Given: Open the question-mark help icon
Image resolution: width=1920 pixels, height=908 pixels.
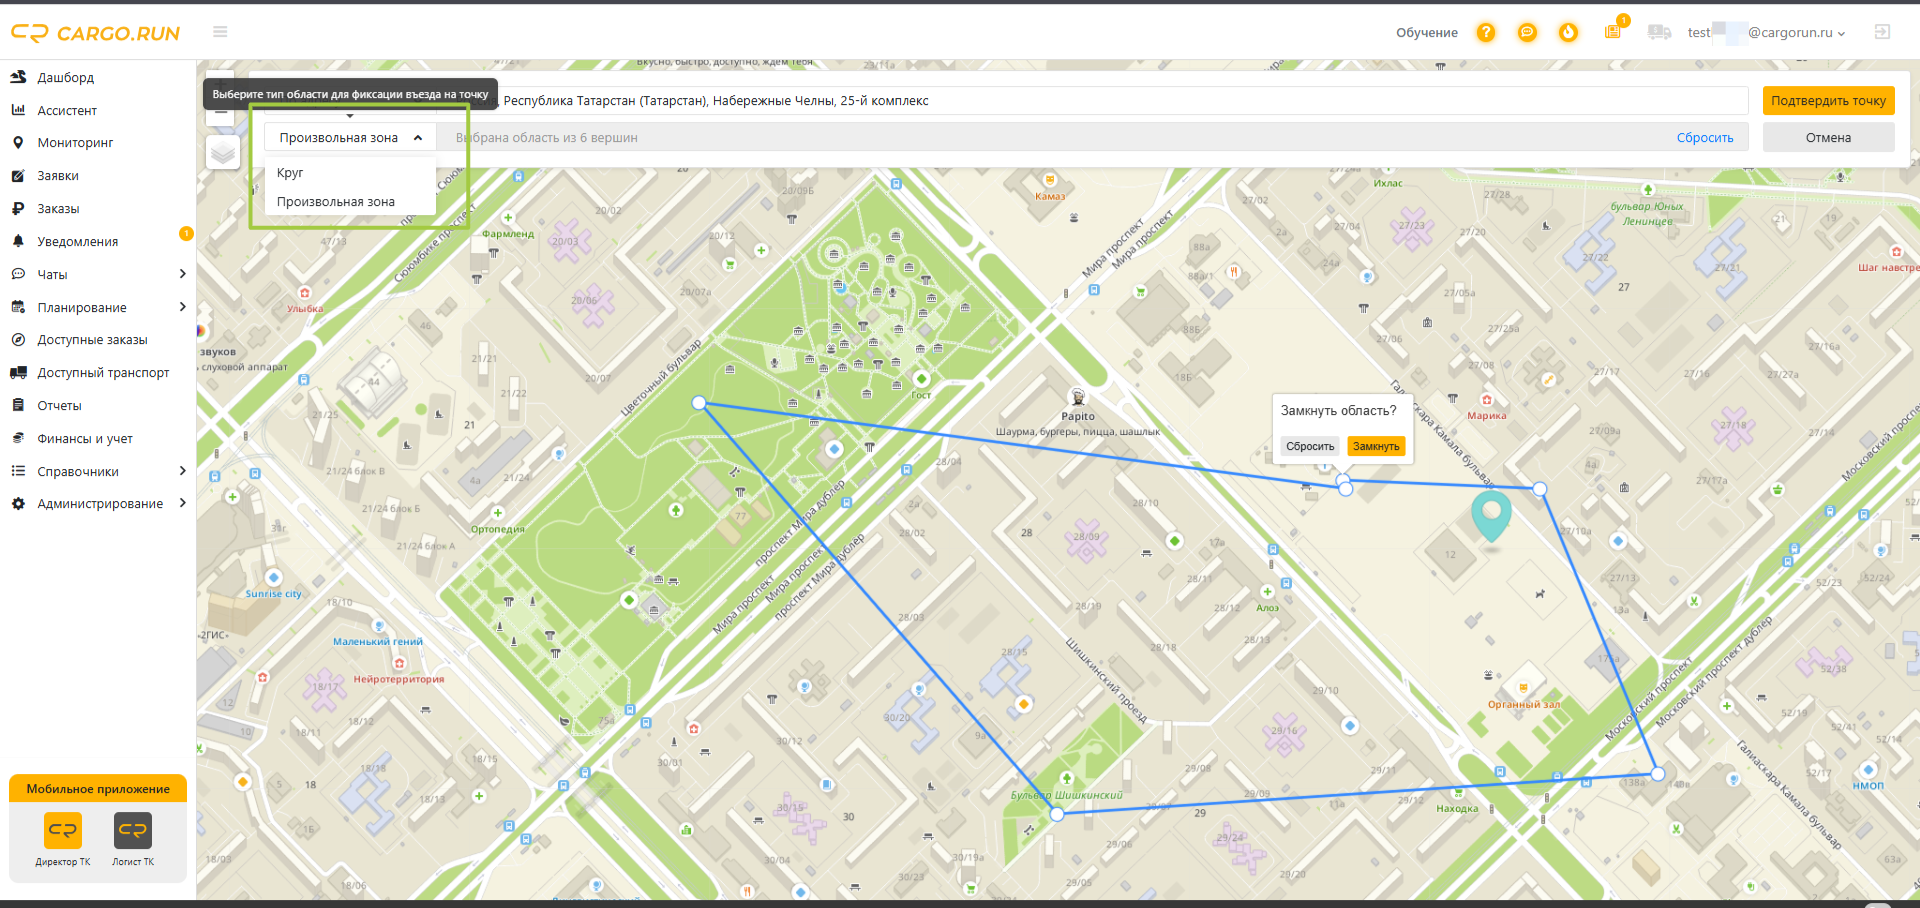Looking at the screenshot, I should [1486, 32].
